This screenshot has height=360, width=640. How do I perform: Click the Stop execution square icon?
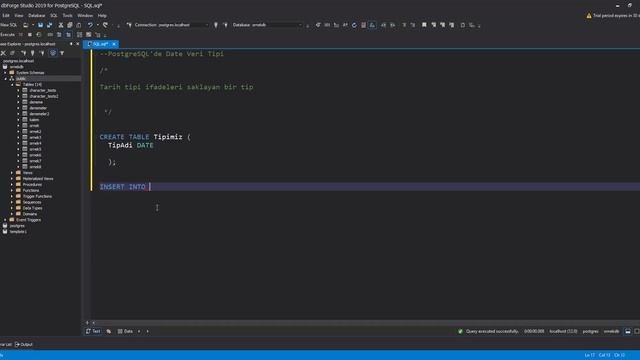30,35
